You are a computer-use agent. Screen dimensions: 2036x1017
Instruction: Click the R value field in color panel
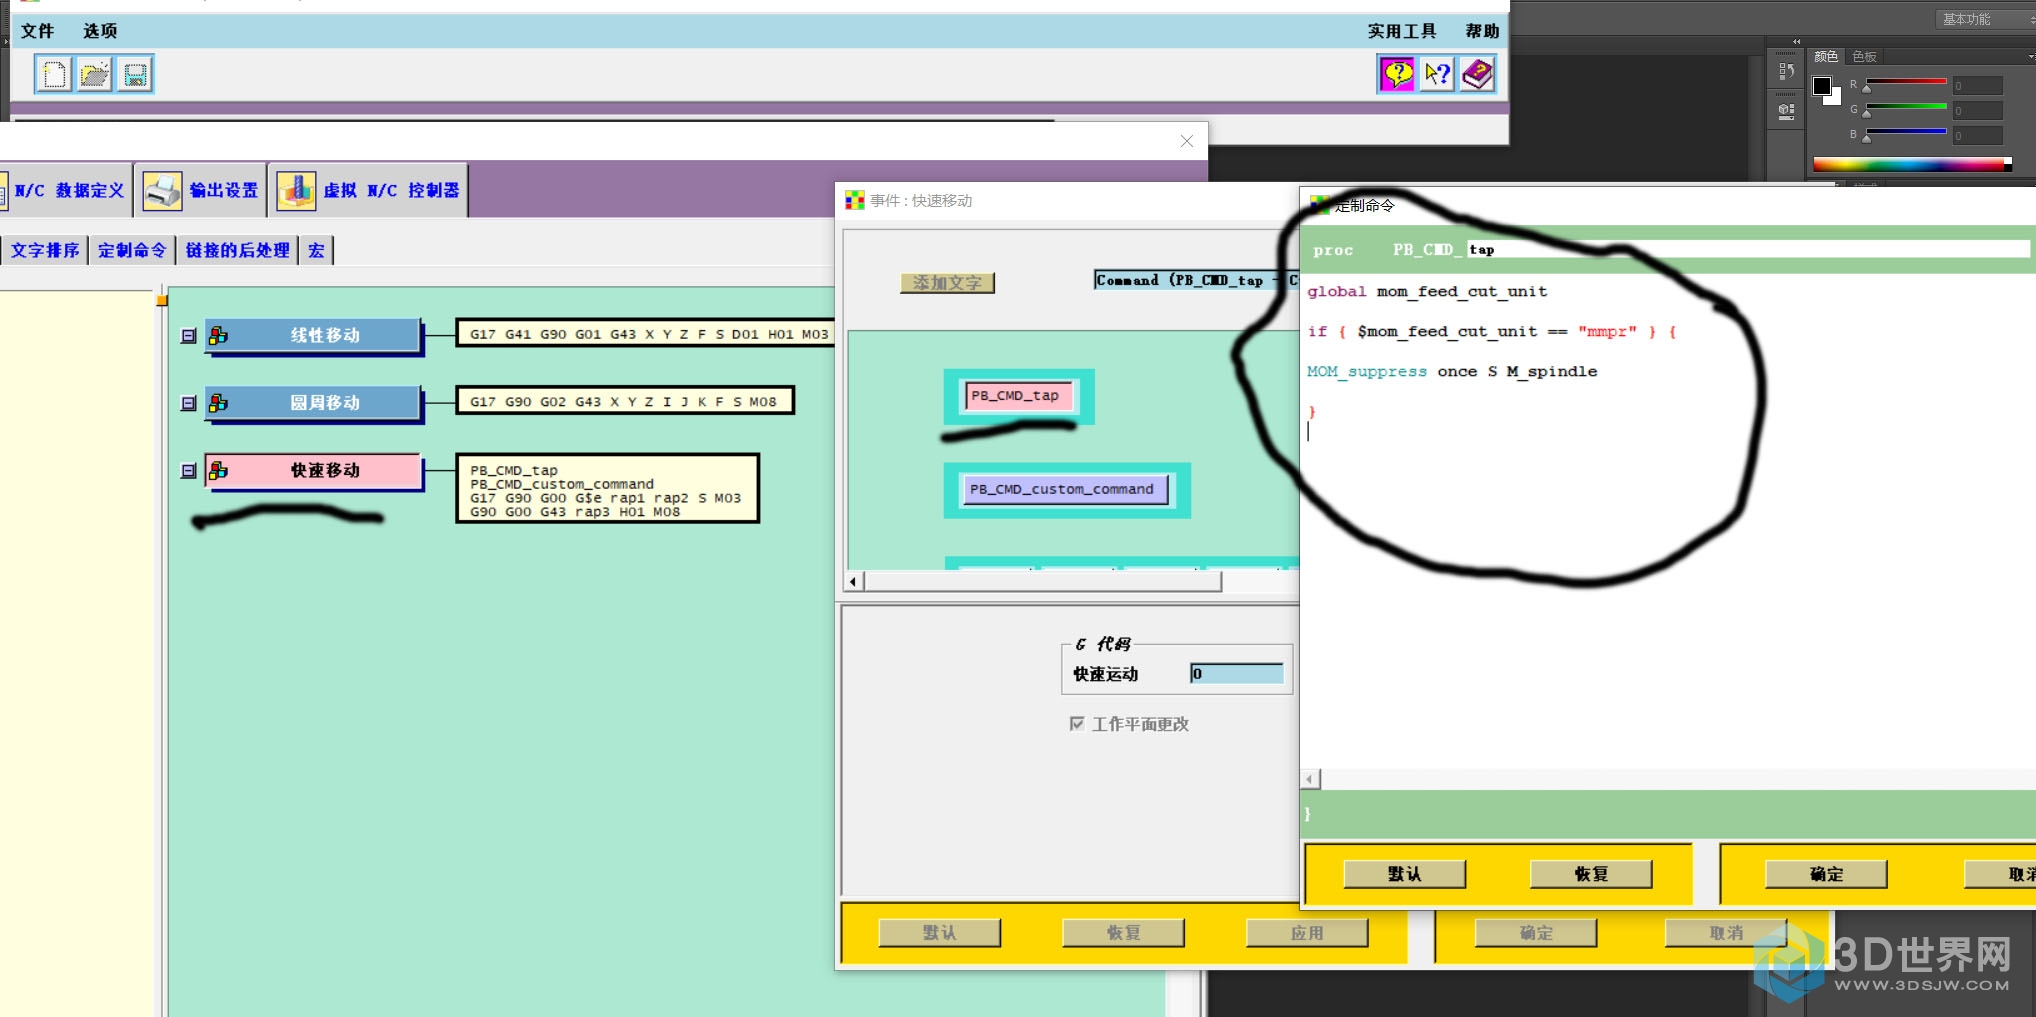pyautogui.click(x=1978, y=85)
